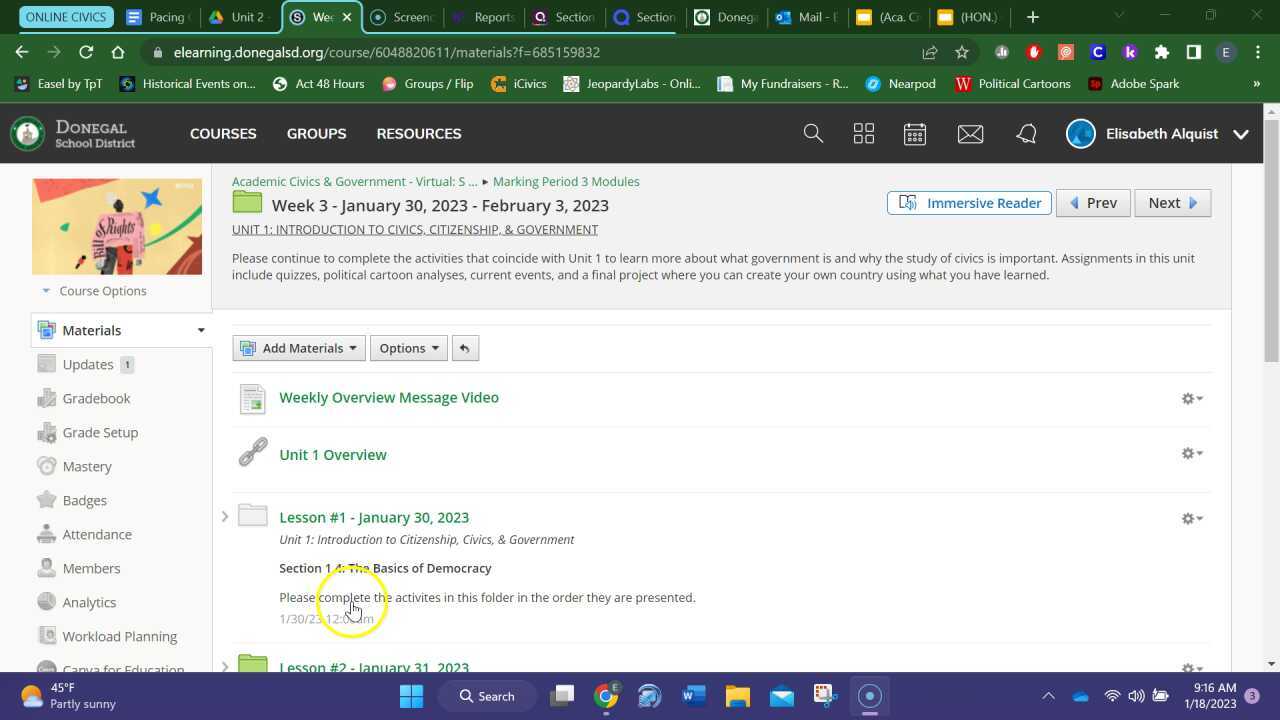The height and width of the screenshot is (720, 1280).
Task: Expand the Lesson #1 folder arrow
Action: point(225,517)
